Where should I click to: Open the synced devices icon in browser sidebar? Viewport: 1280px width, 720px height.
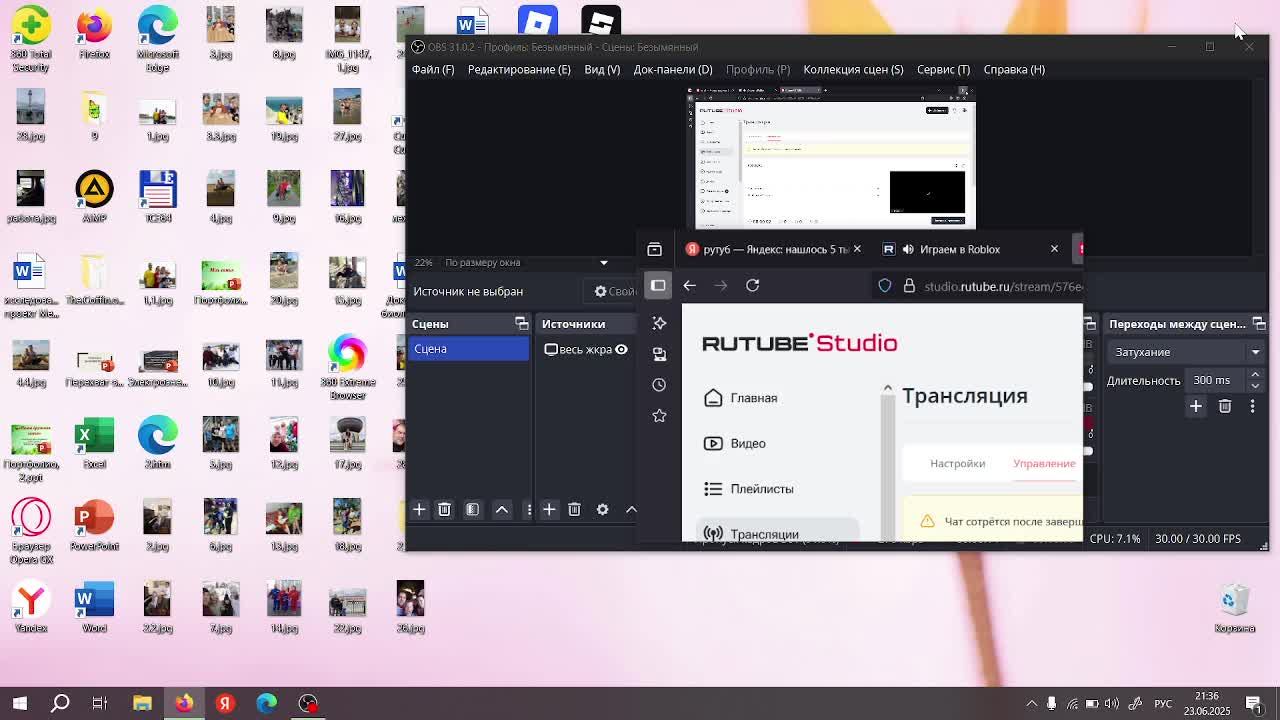(x=659, y=354)
